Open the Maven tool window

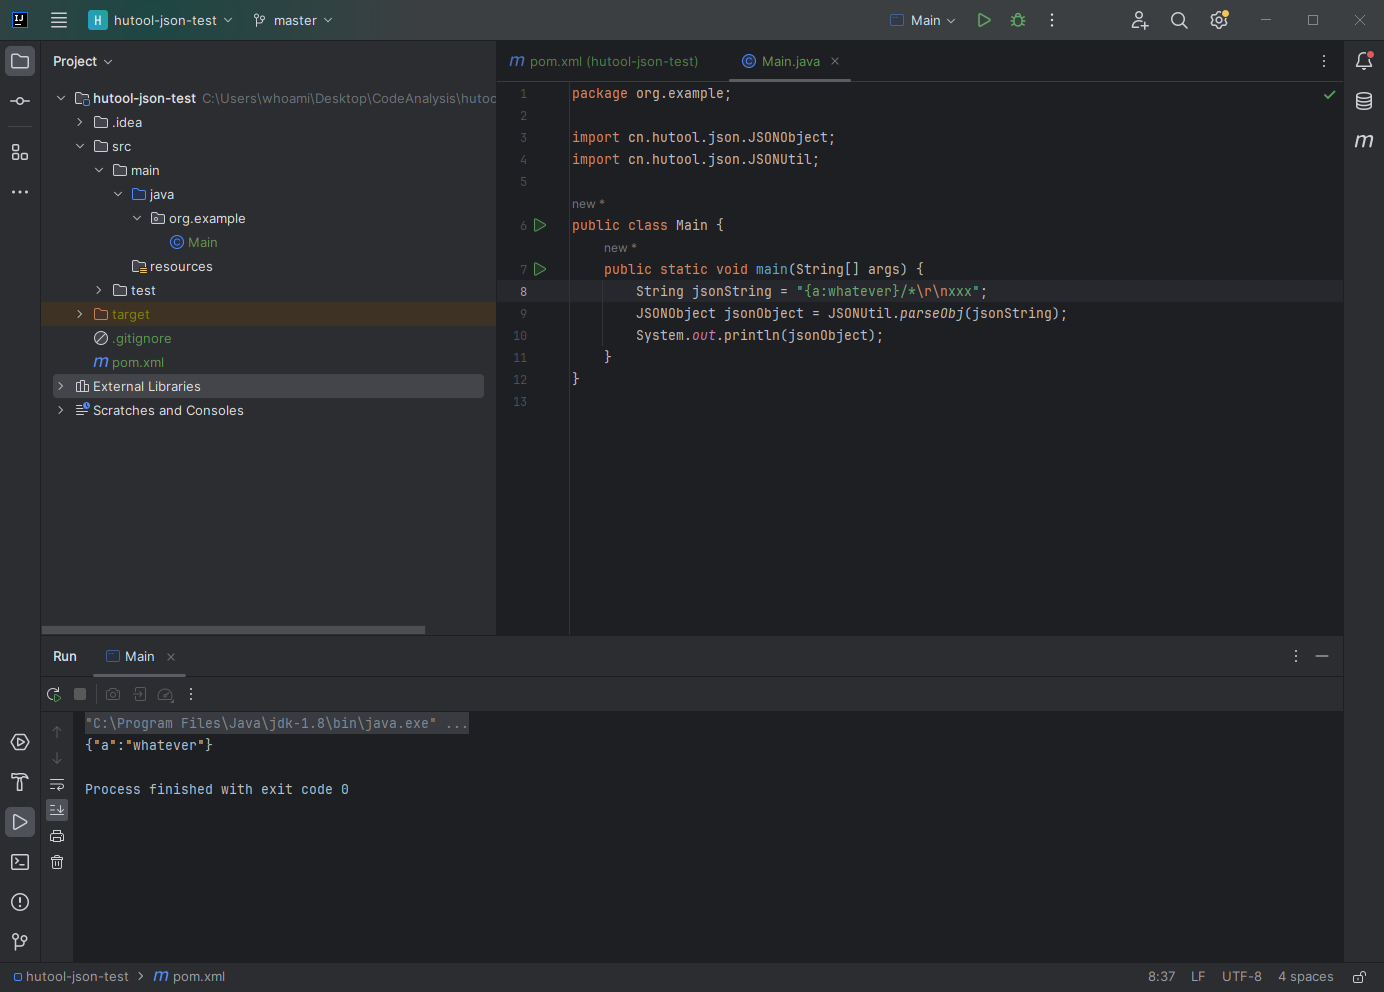click(x=1364, y=141)
